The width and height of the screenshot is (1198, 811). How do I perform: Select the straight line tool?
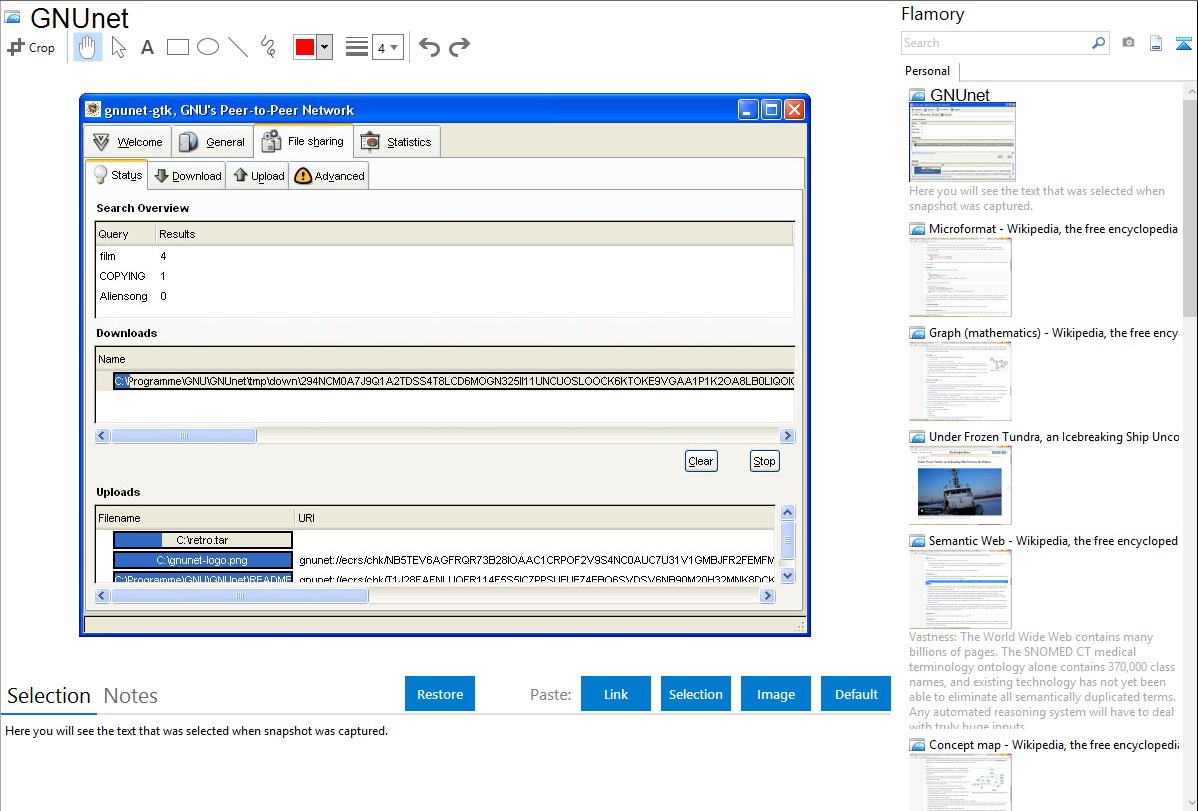[238, 47]
